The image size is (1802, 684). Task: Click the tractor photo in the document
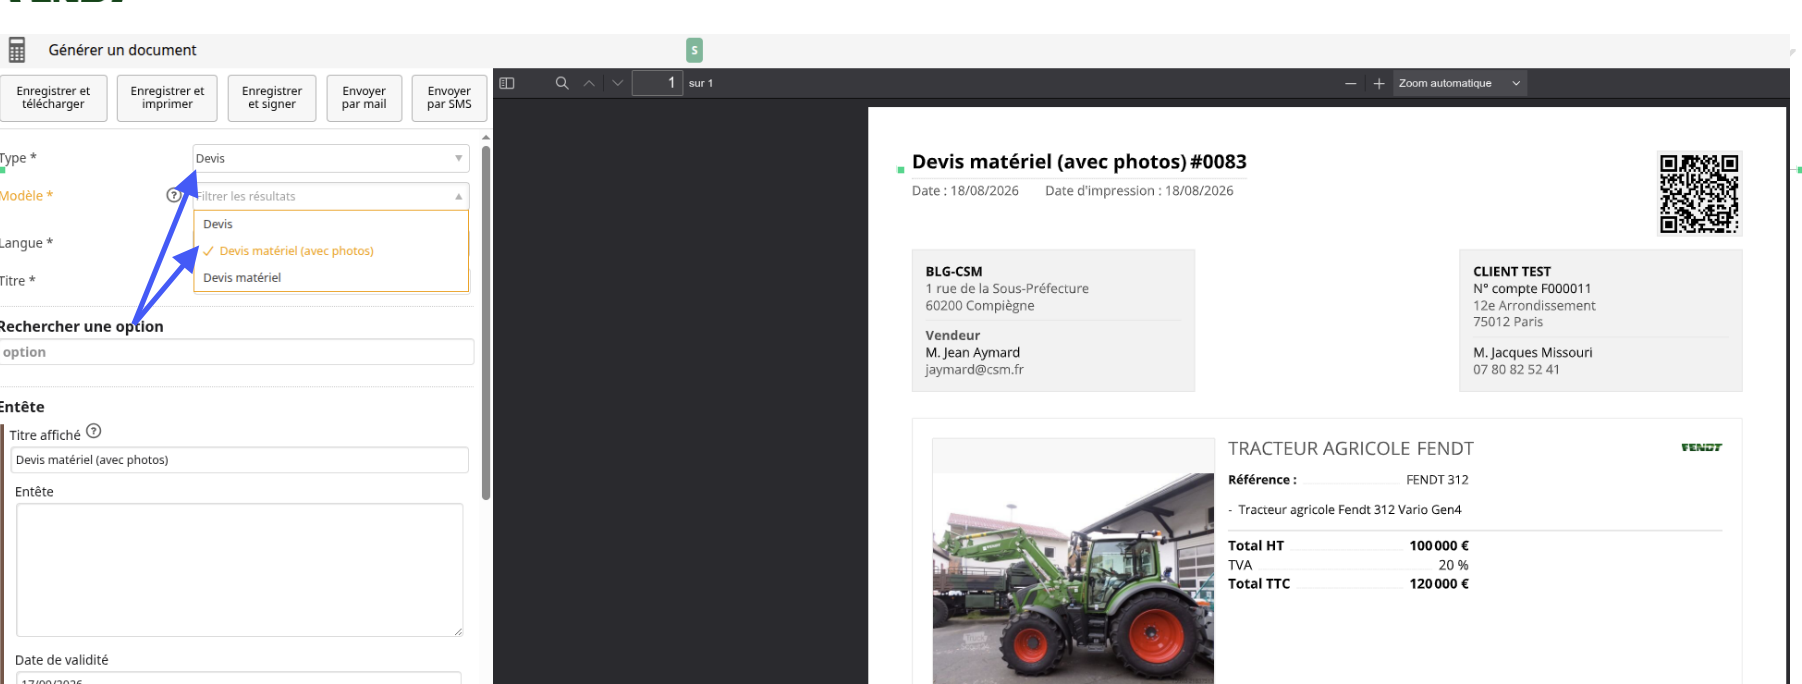(x=1073, y=578)
